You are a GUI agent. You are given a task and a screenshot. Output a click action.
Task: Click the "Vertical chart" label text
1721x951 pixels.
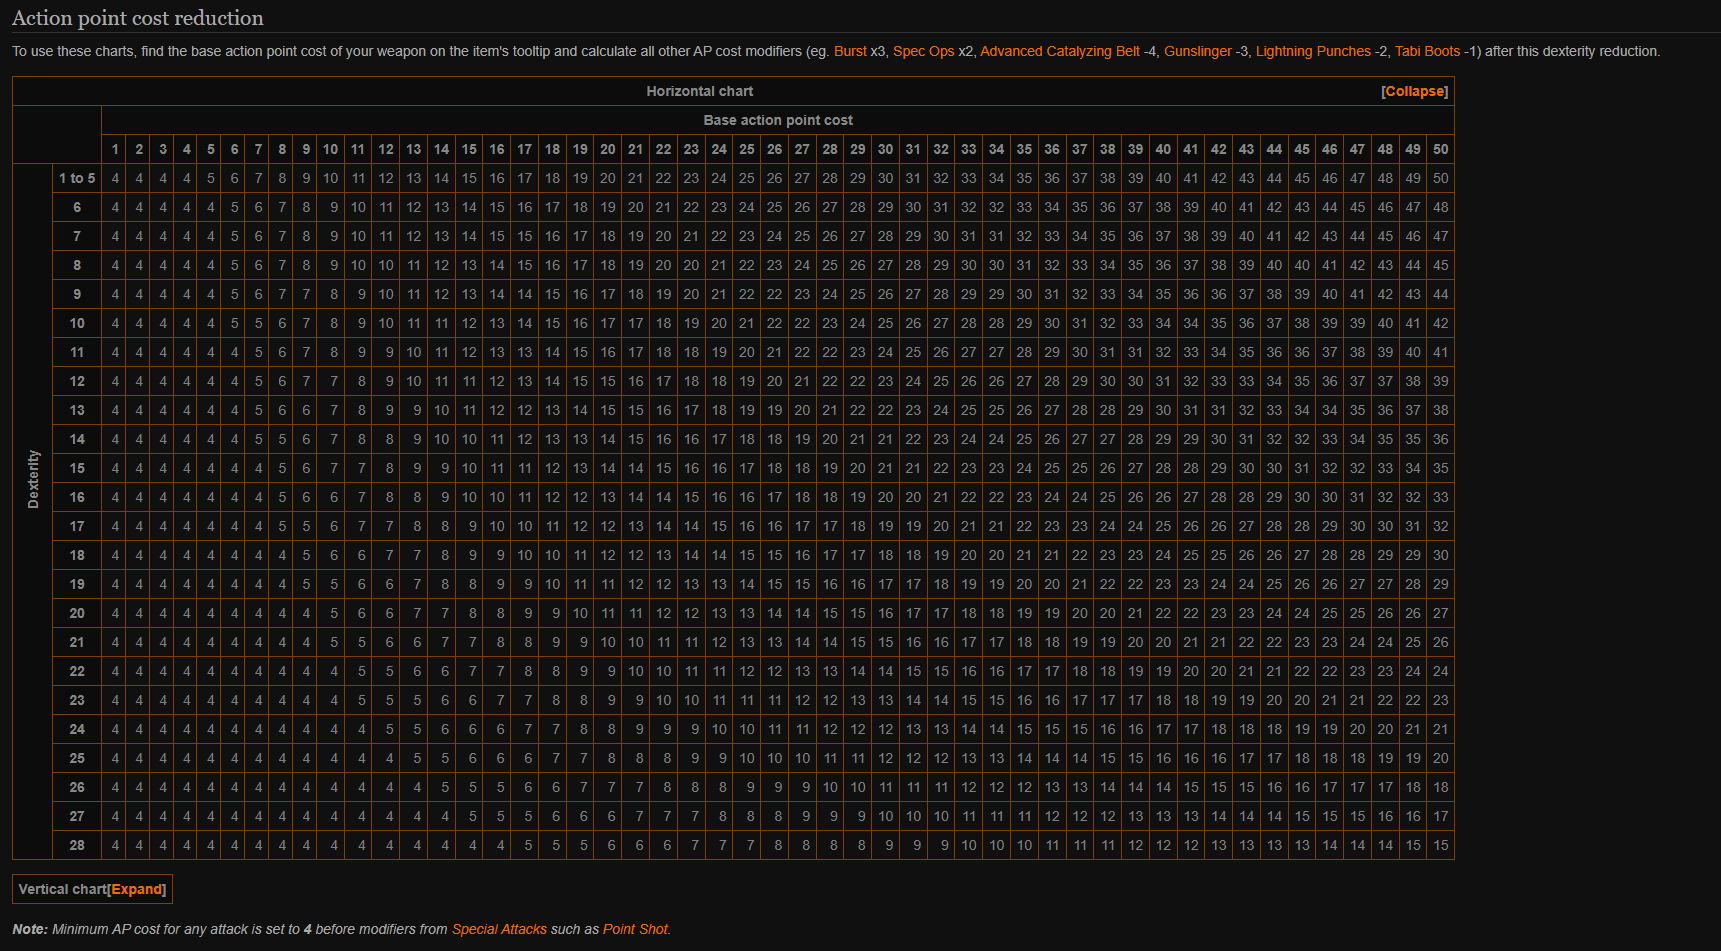click(x=62, y=889)
